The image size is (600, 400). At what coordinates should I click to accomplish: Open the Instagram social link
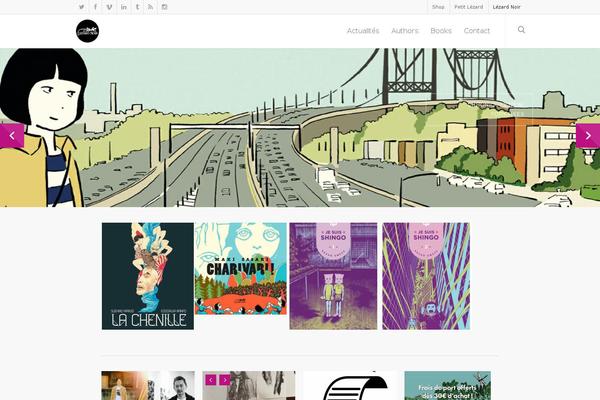point(165,7)
